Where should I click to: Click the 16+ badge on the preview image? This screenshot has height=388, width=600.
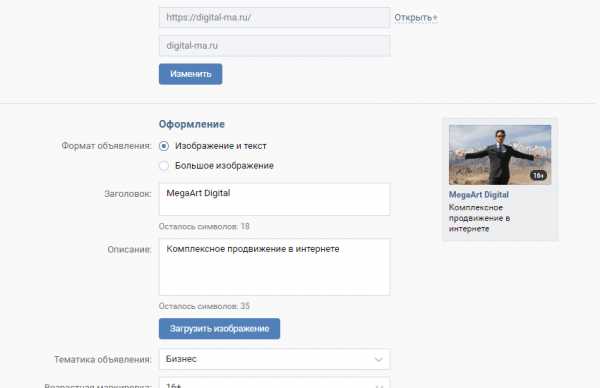(x=538, y=175)
